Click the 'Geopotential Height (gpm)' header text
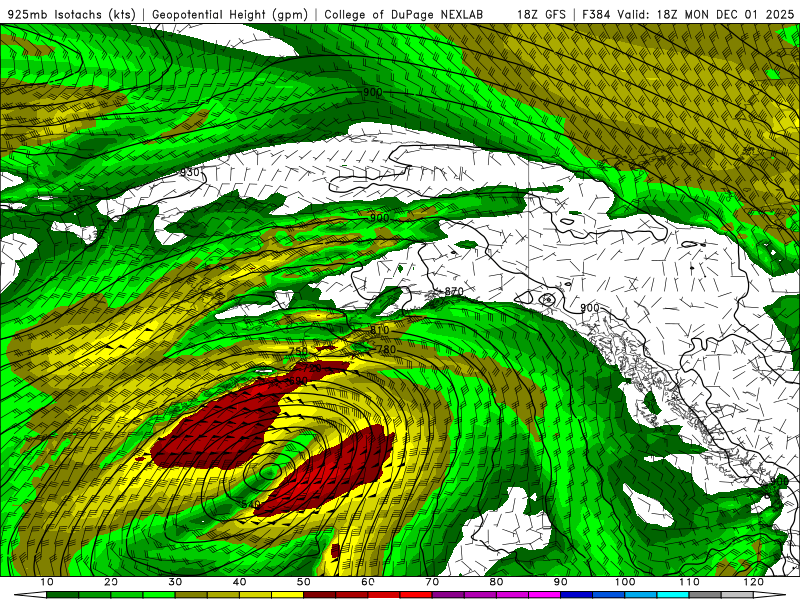The width and height of the screenshot is (800, 600). point(230,14)
